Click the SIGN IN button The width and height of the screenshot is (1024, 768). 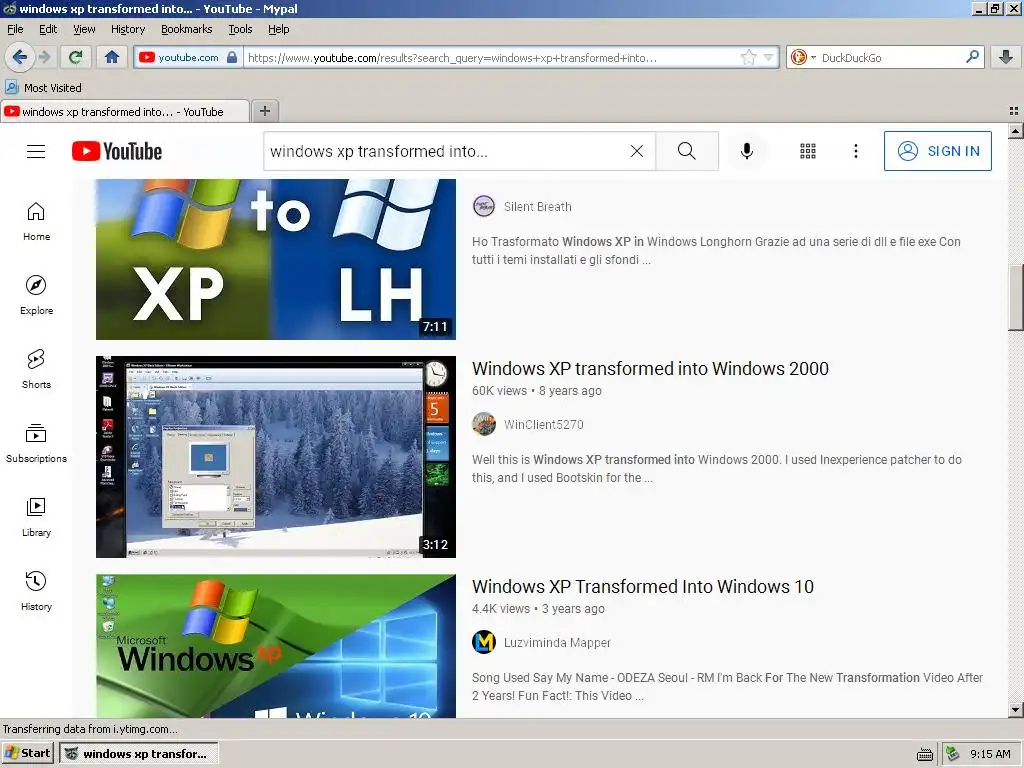[x=938, y=151]
